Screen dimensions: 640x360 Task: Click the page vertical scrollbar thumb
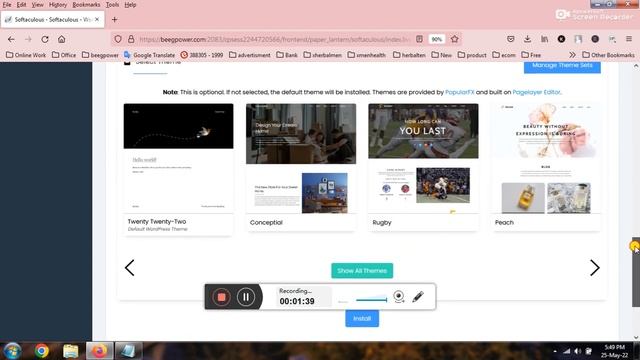636,272
